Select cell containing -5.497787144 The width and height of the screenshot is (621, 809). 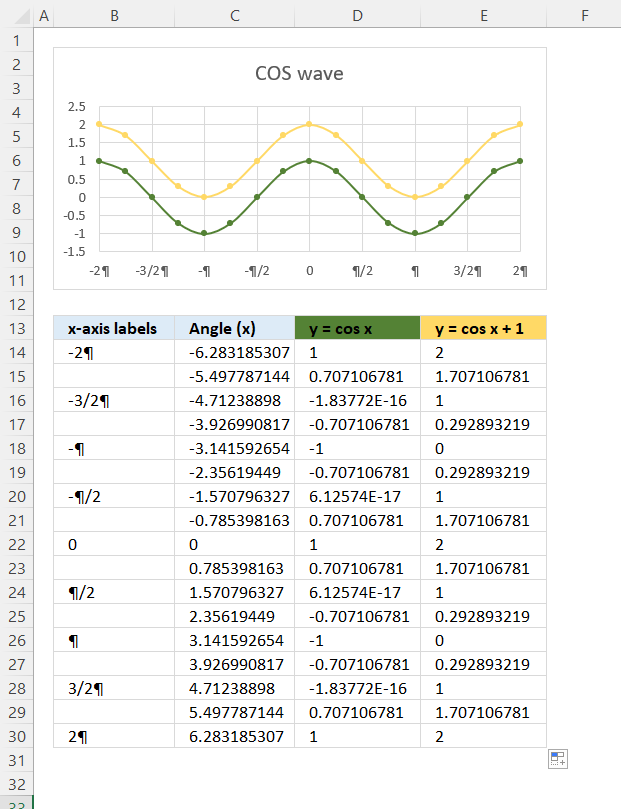235,376
